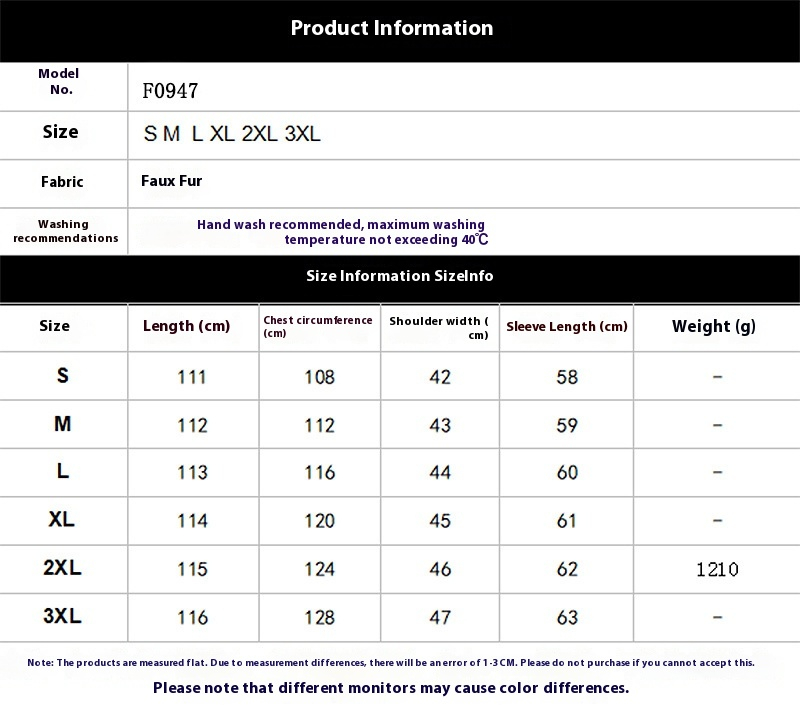Screen dimensions: 800x713
Task: Click the Faux Fur fabric value
Action: [x=172, y=181]
